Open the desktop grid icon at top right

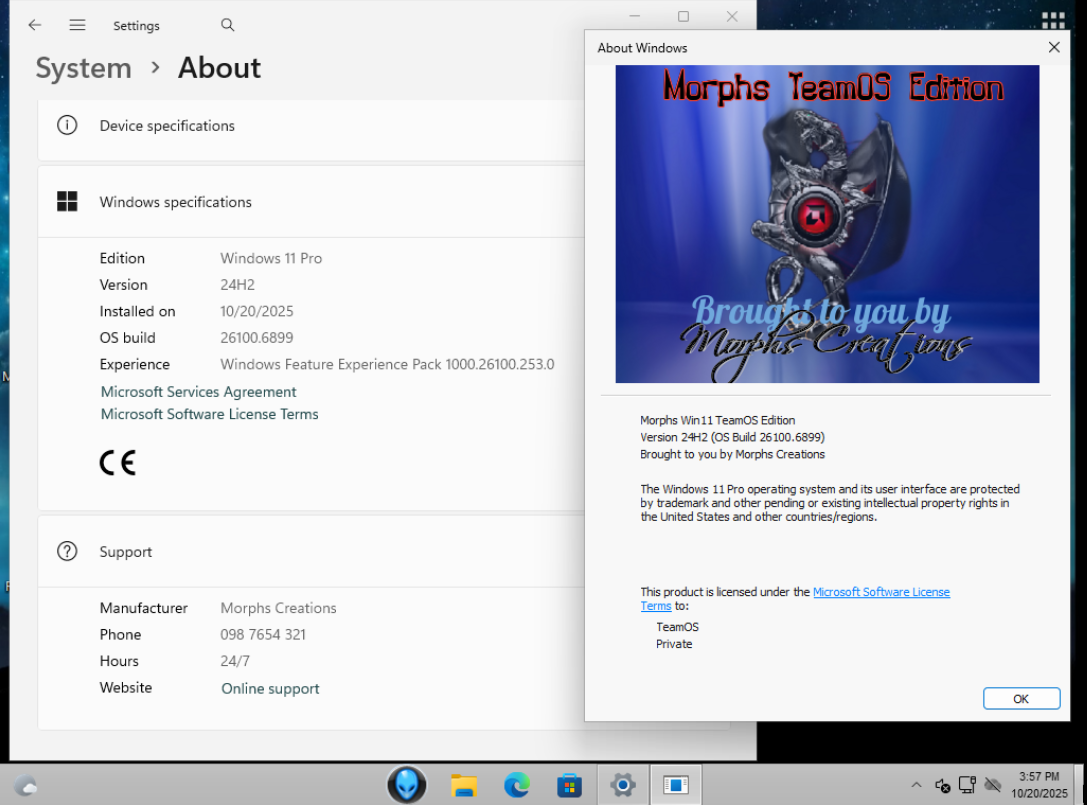[x=1053, y=20]
